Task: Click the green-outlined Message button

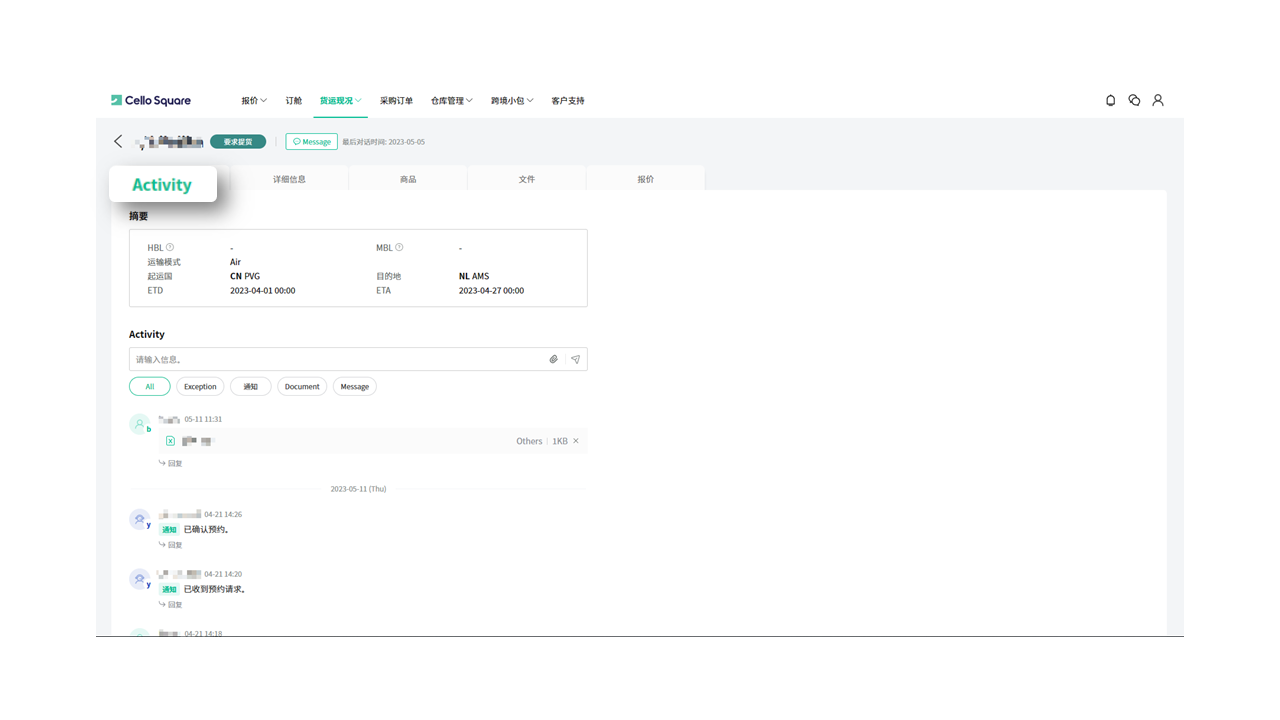Action: click(311, 142)
